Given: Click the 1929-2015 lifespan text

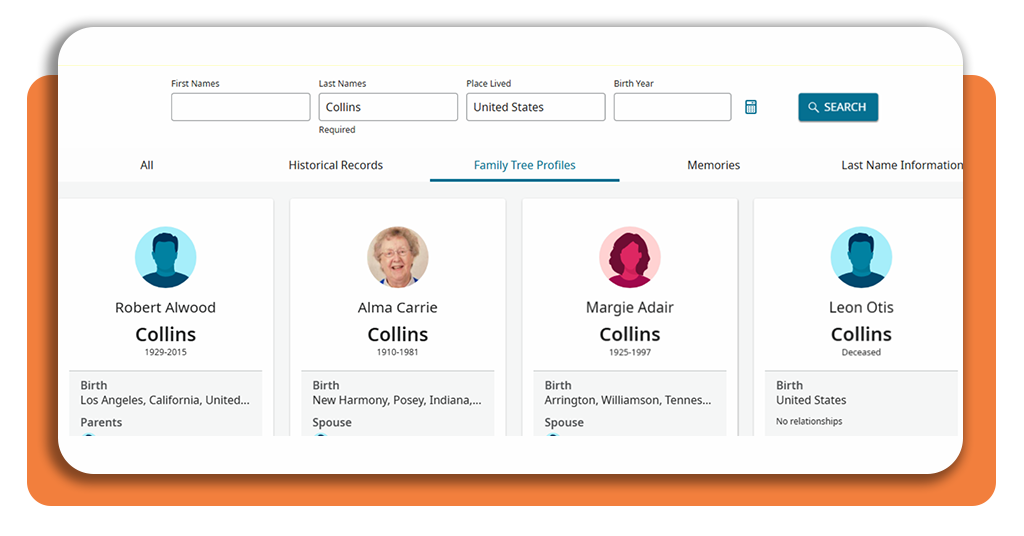Looking at the screenshot, I should click(x=165, y=352).
